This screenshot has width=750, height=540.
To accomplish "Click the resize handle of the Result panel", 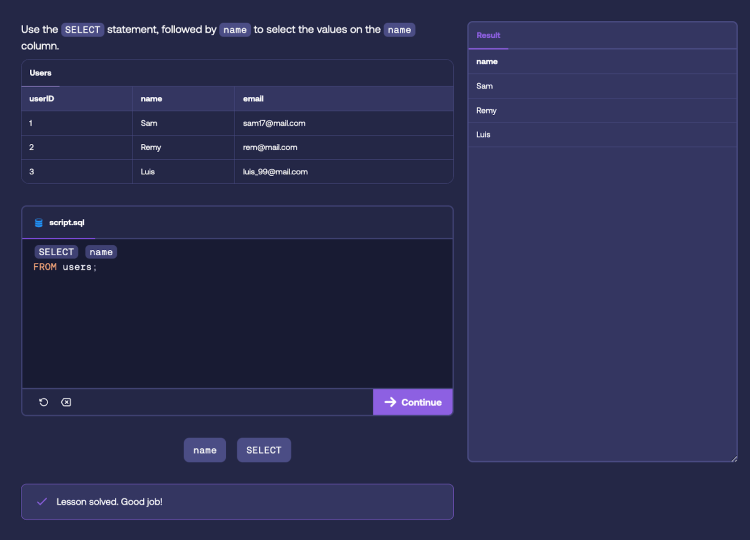I will [x=733, y=458].
